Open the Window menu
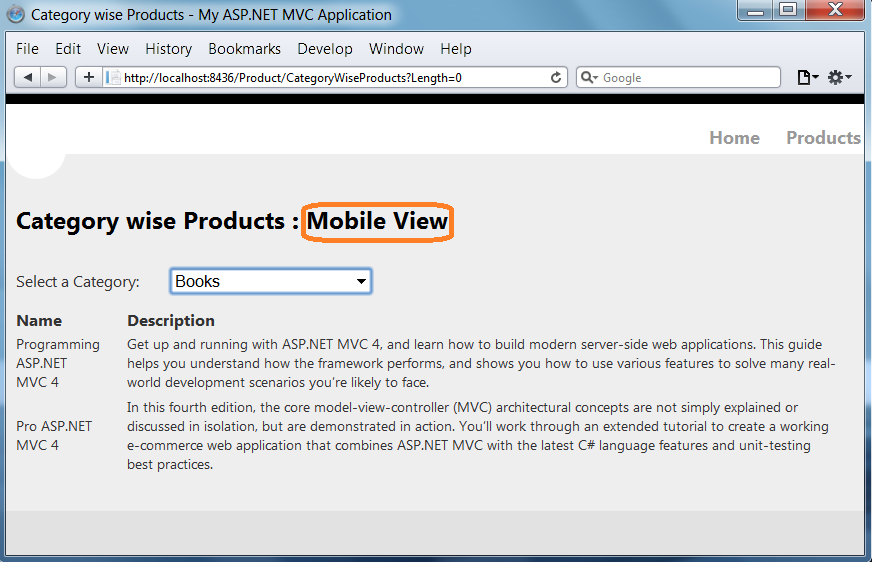This screenshot has width=872, height=562. [396, 49]
